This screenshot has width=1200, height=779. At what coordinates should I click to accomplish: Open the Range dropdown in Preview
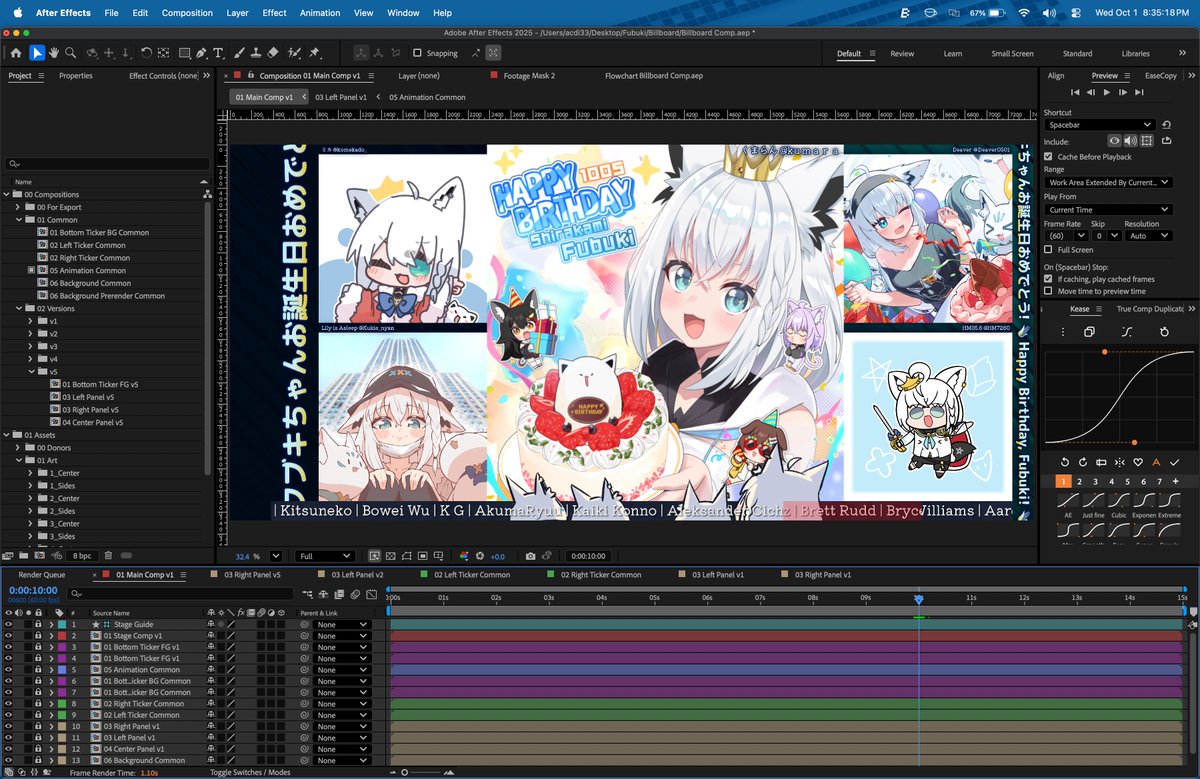point(1108,183)
